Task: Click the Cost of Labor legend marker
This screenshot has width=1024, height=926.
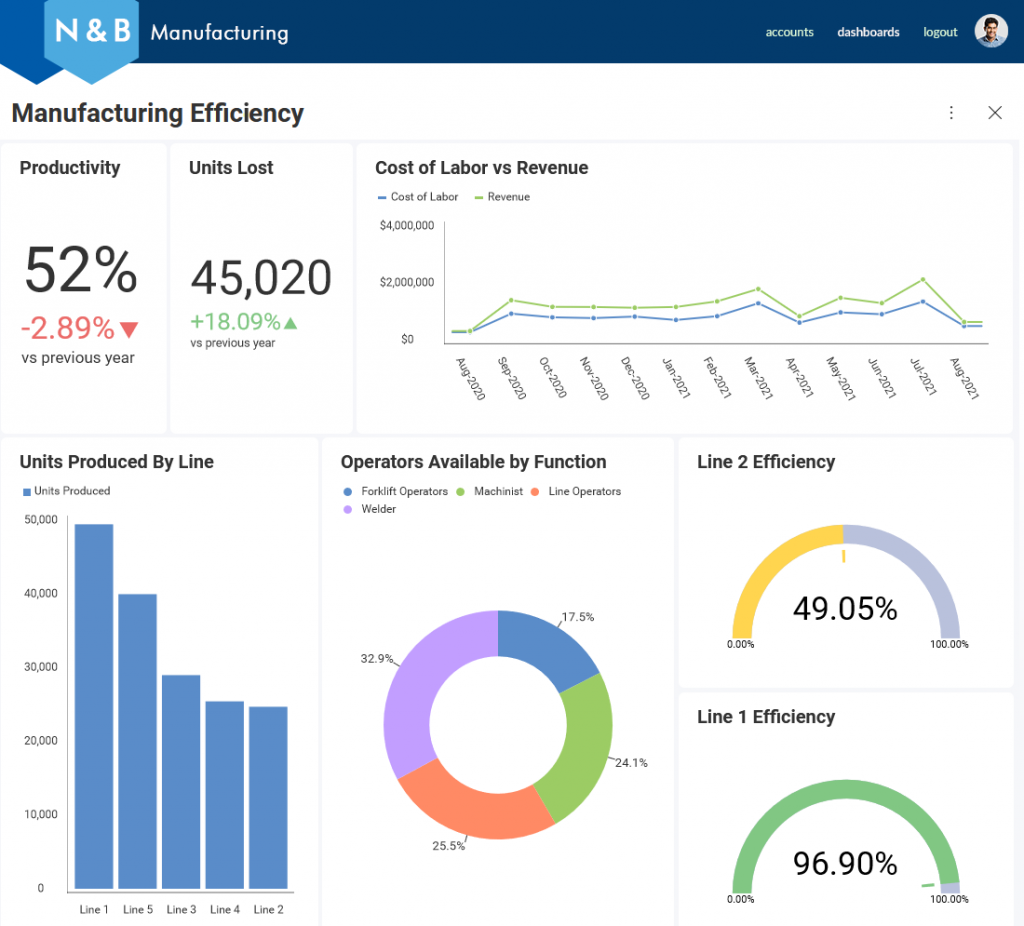Action: [383, 197]
